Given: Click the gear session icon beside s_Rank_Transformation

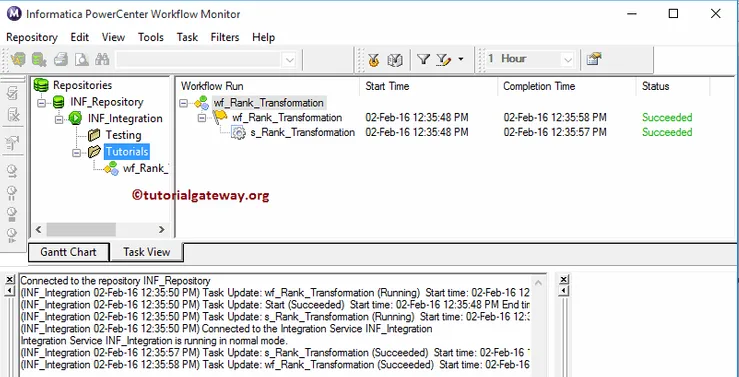Looking at the screenshot, I should (x=238, y=133).
